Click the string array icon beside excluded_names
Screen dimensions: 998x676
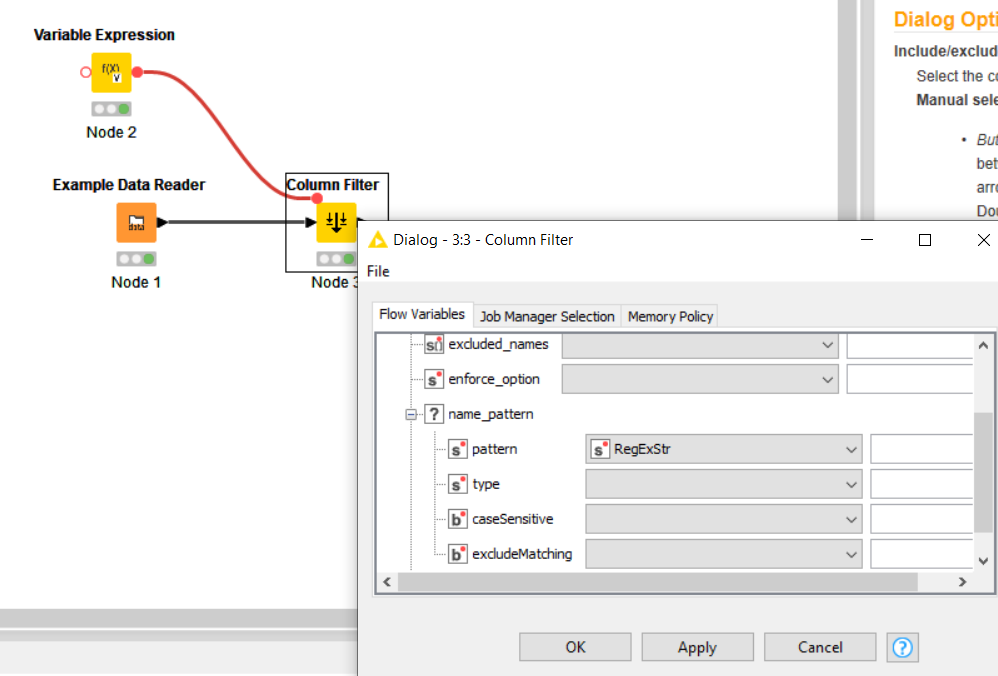click(434, 345)
